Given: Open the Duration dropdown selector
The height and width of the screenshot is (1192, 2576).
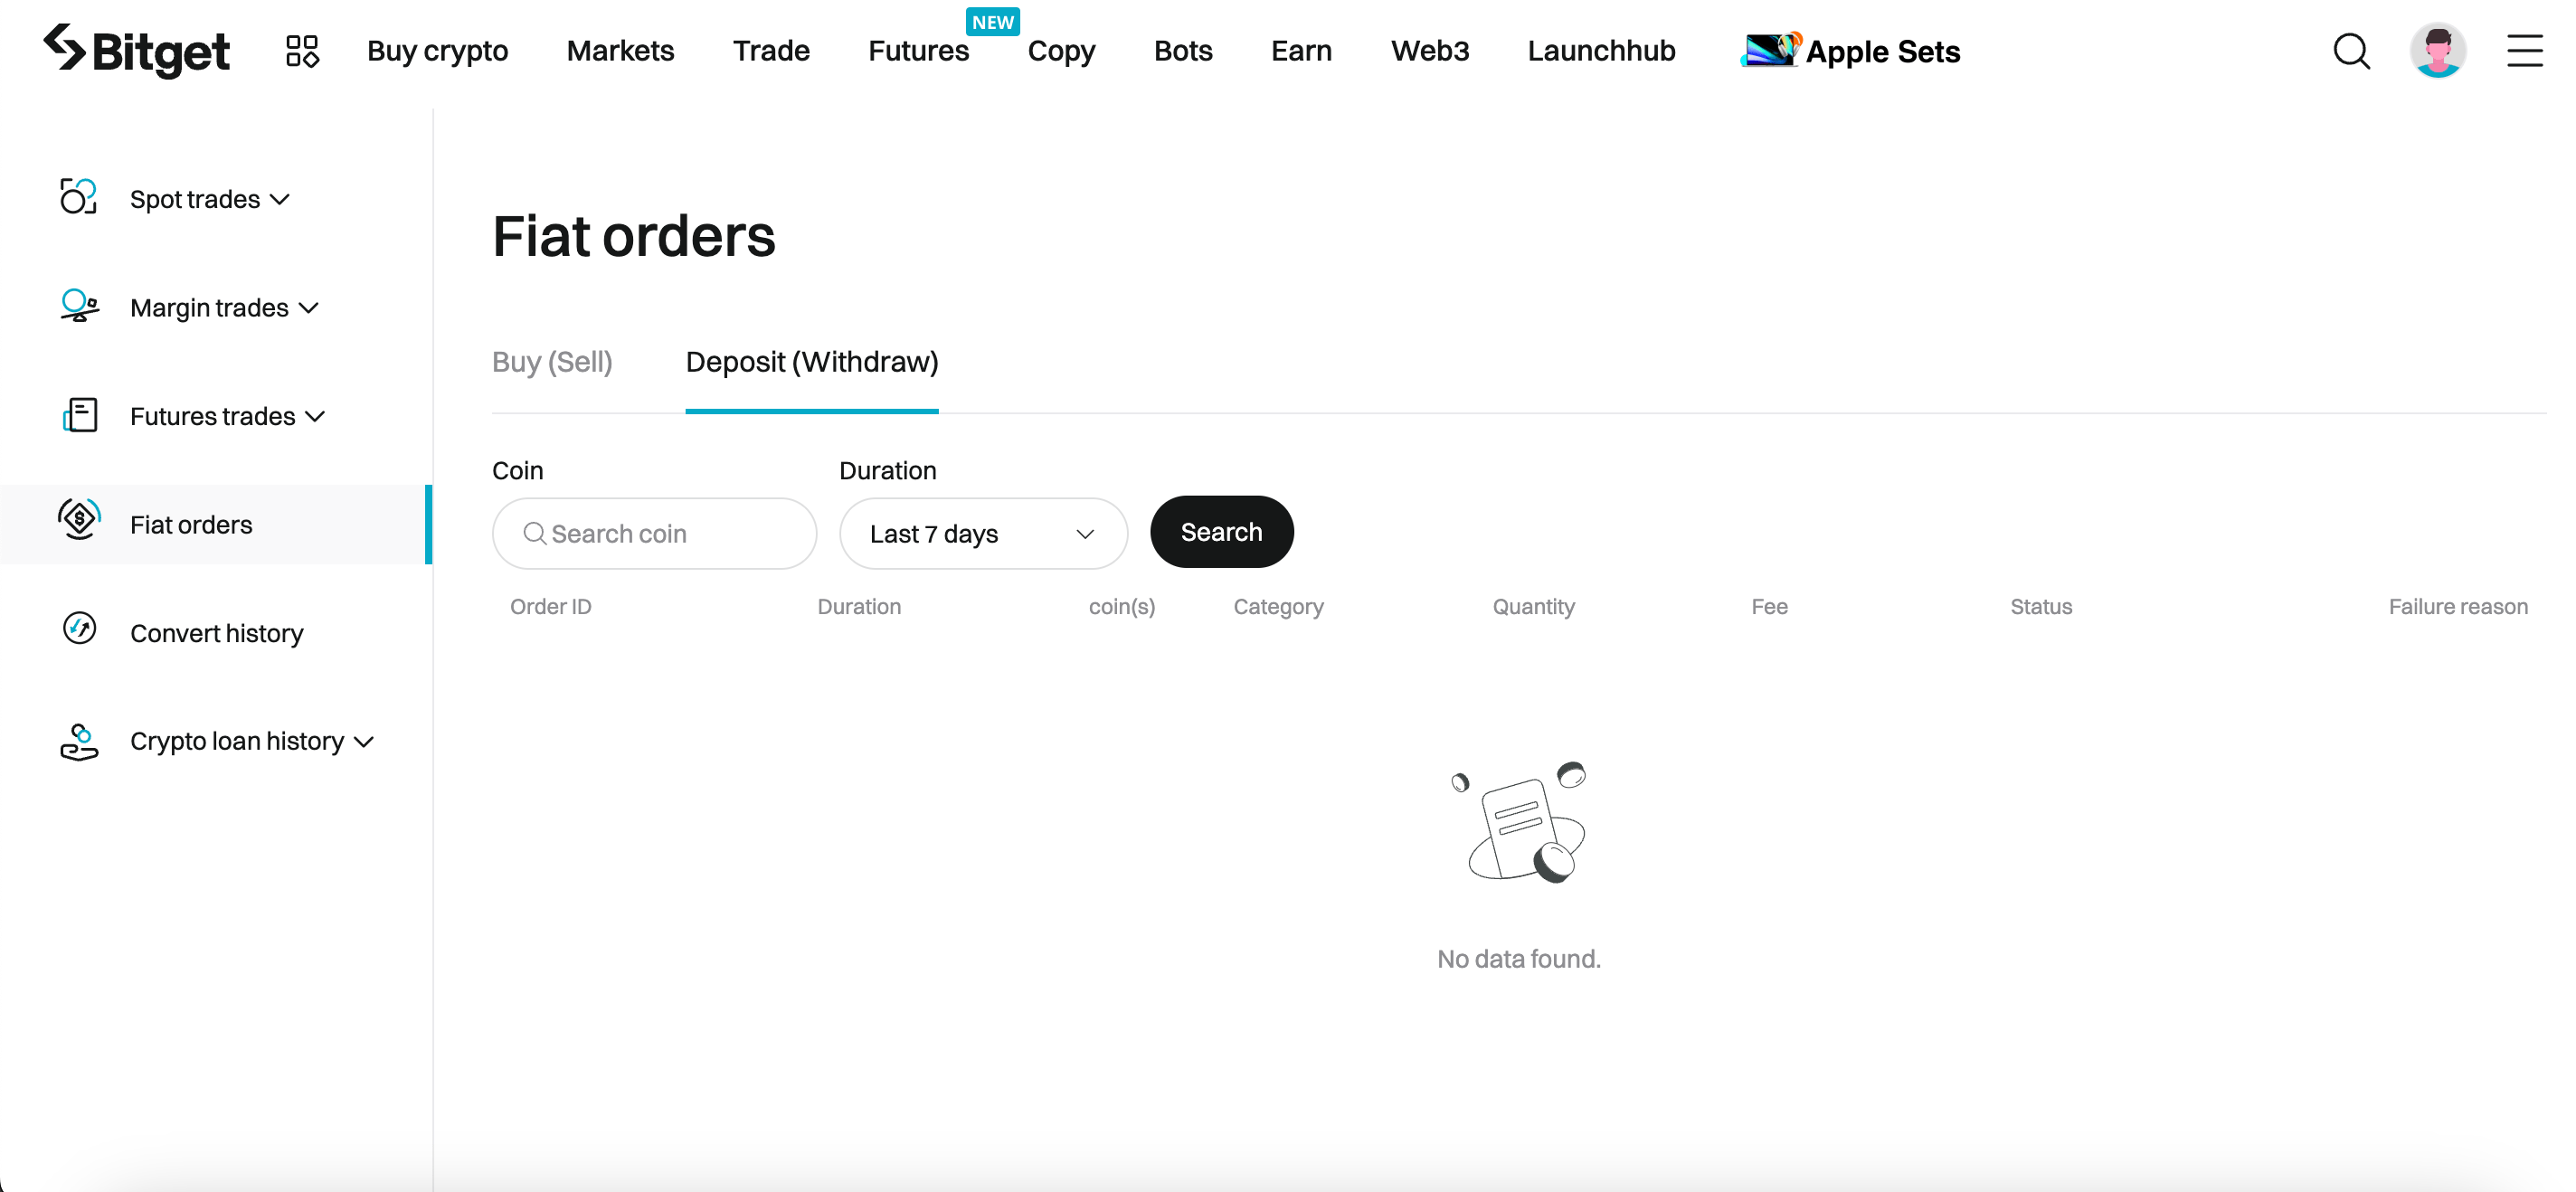Looking at the screenshot, I should [x=980, y=532].
